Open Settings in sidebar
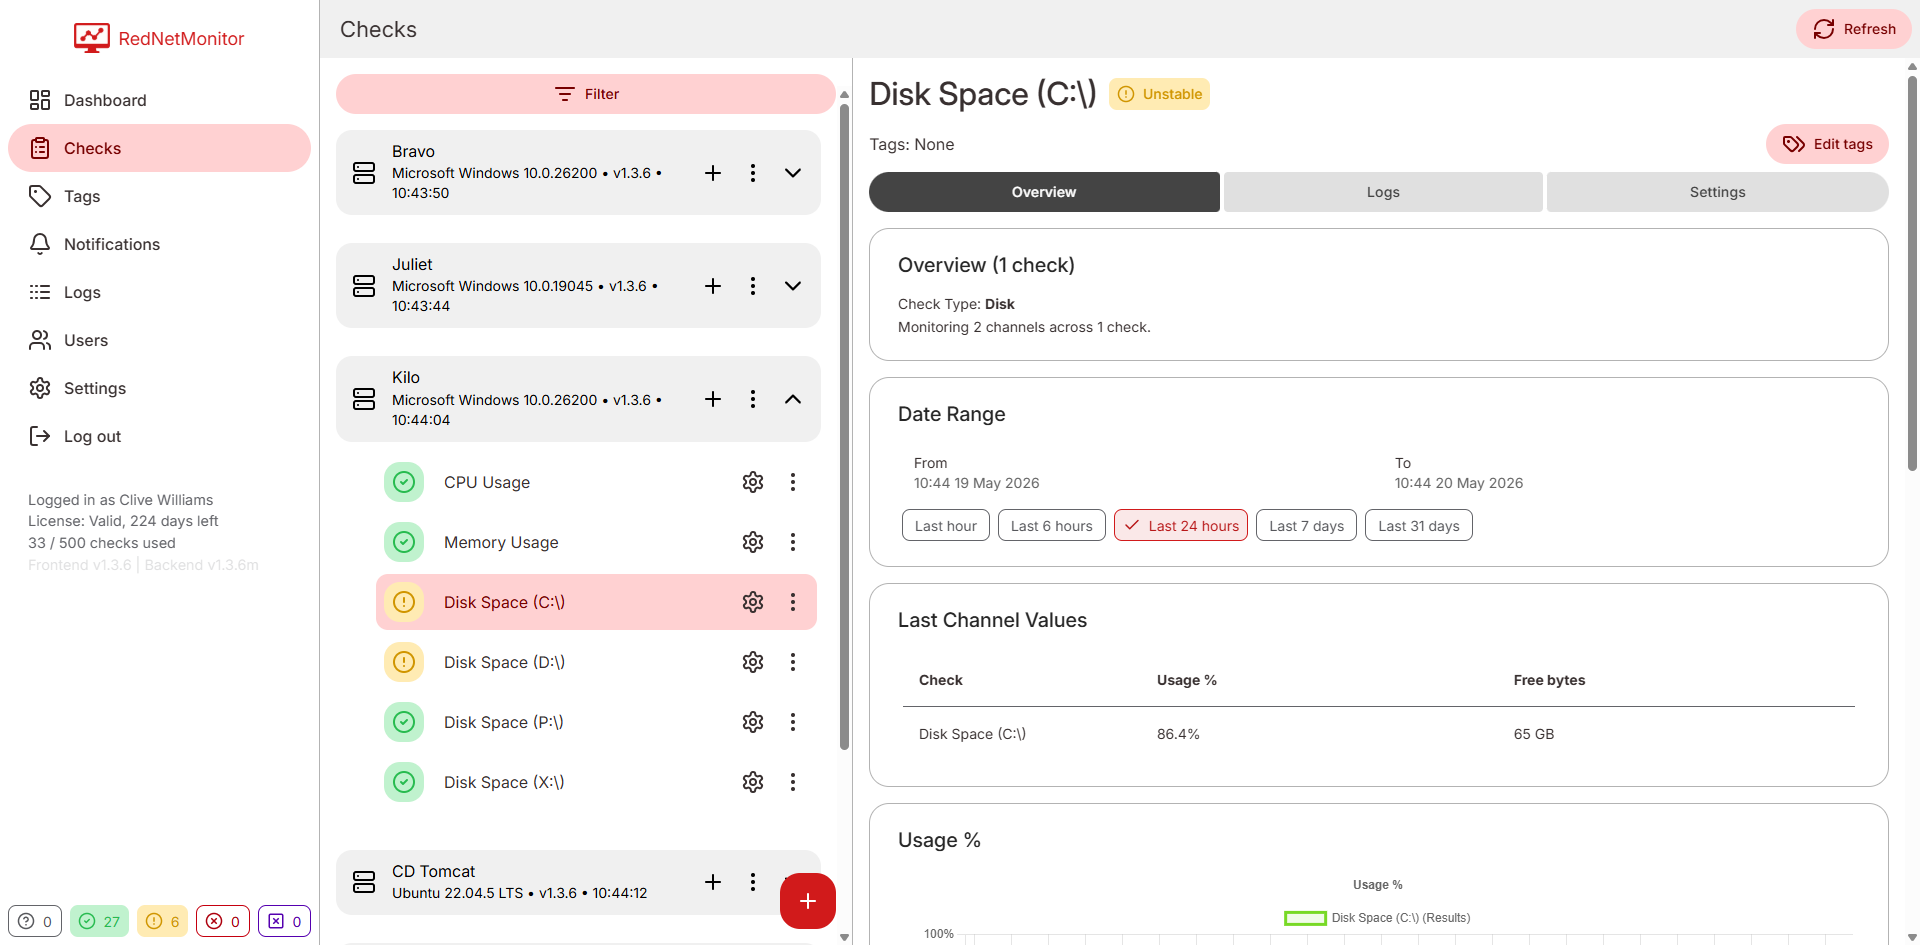The height and width of the screenshot is (945, 1920). tap(159, 388)
